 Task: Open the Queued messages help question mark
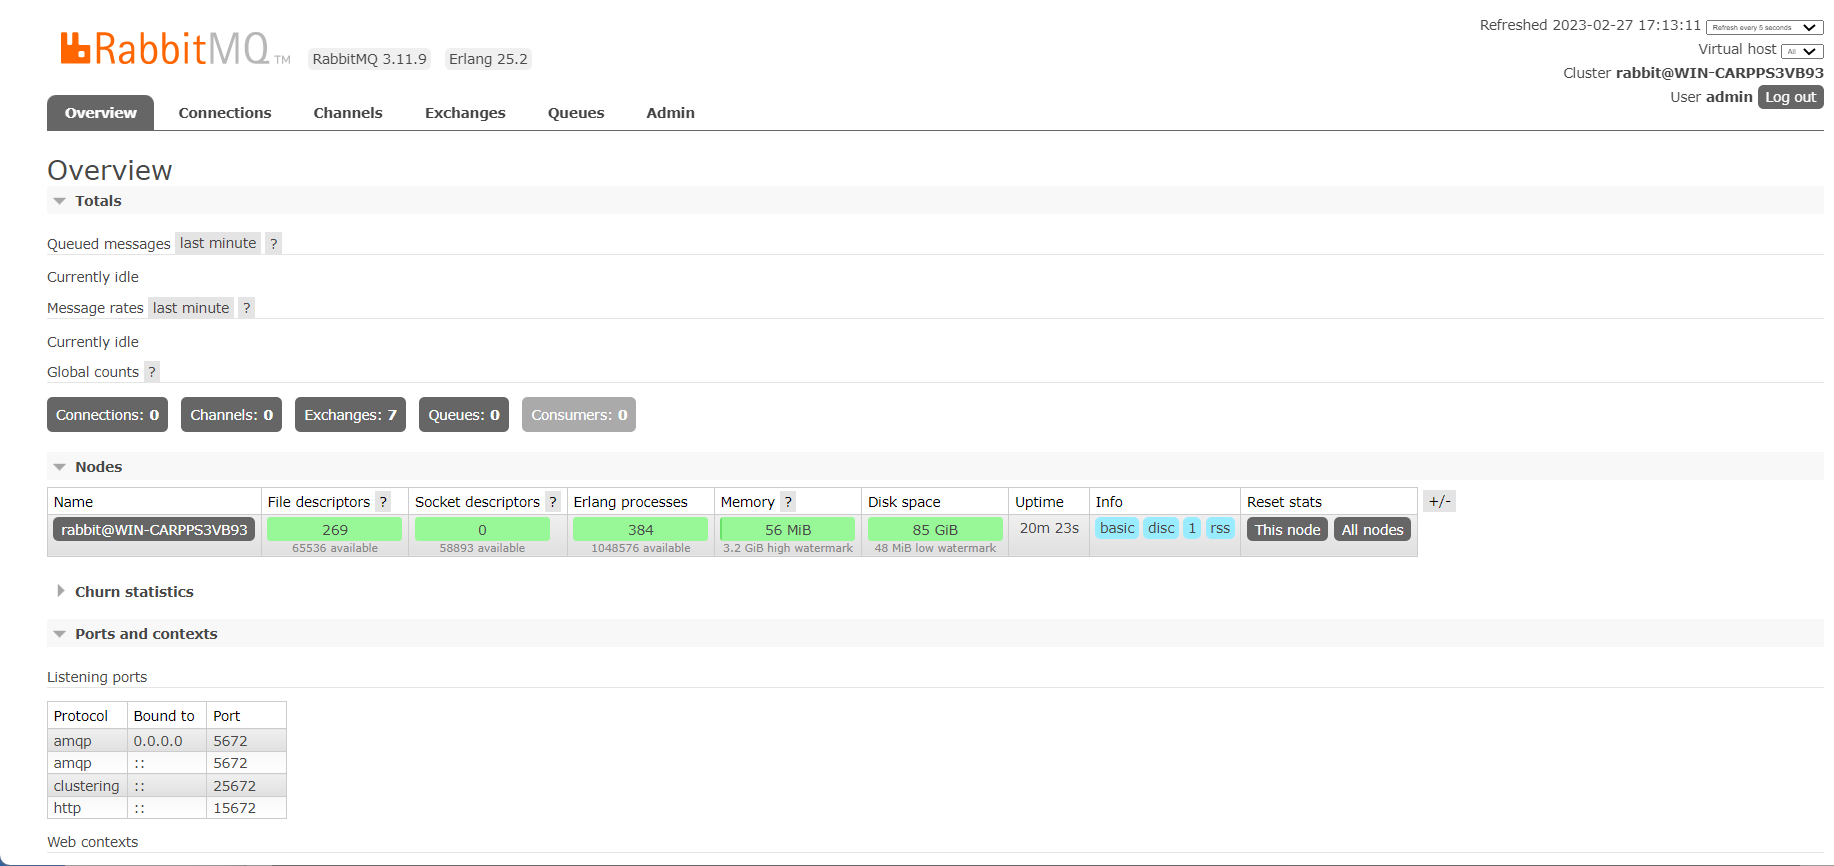[x=273, y=243]
